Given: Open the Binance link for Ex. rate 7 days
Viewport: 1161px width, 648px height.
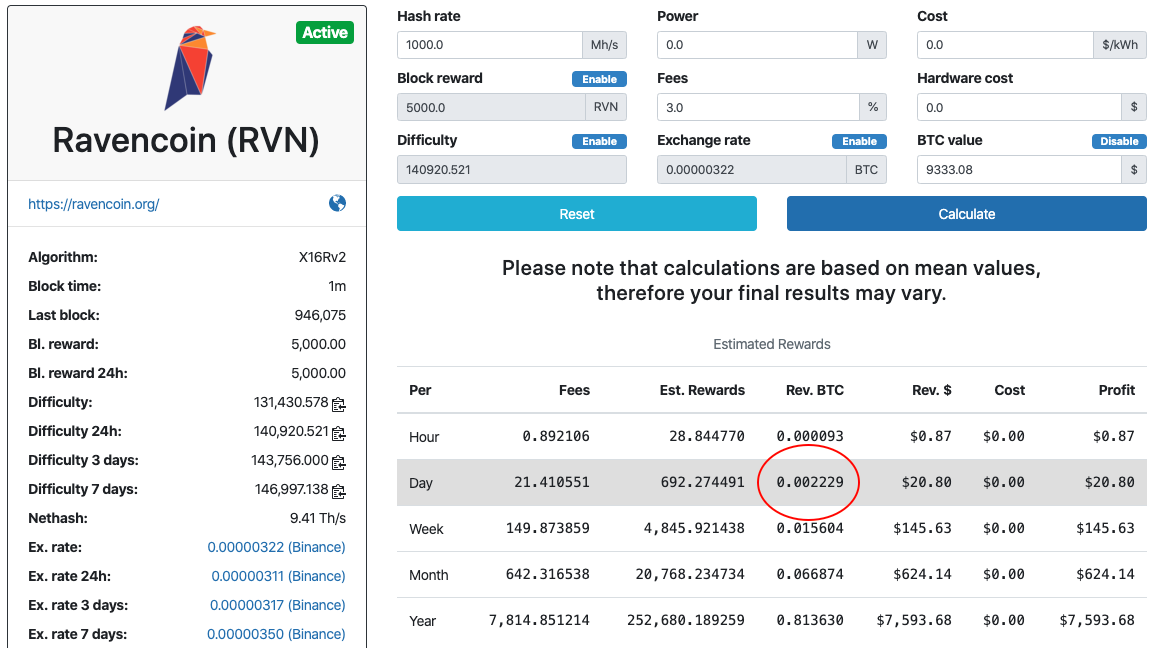Looking at the screenshot, I should [278, 634].
